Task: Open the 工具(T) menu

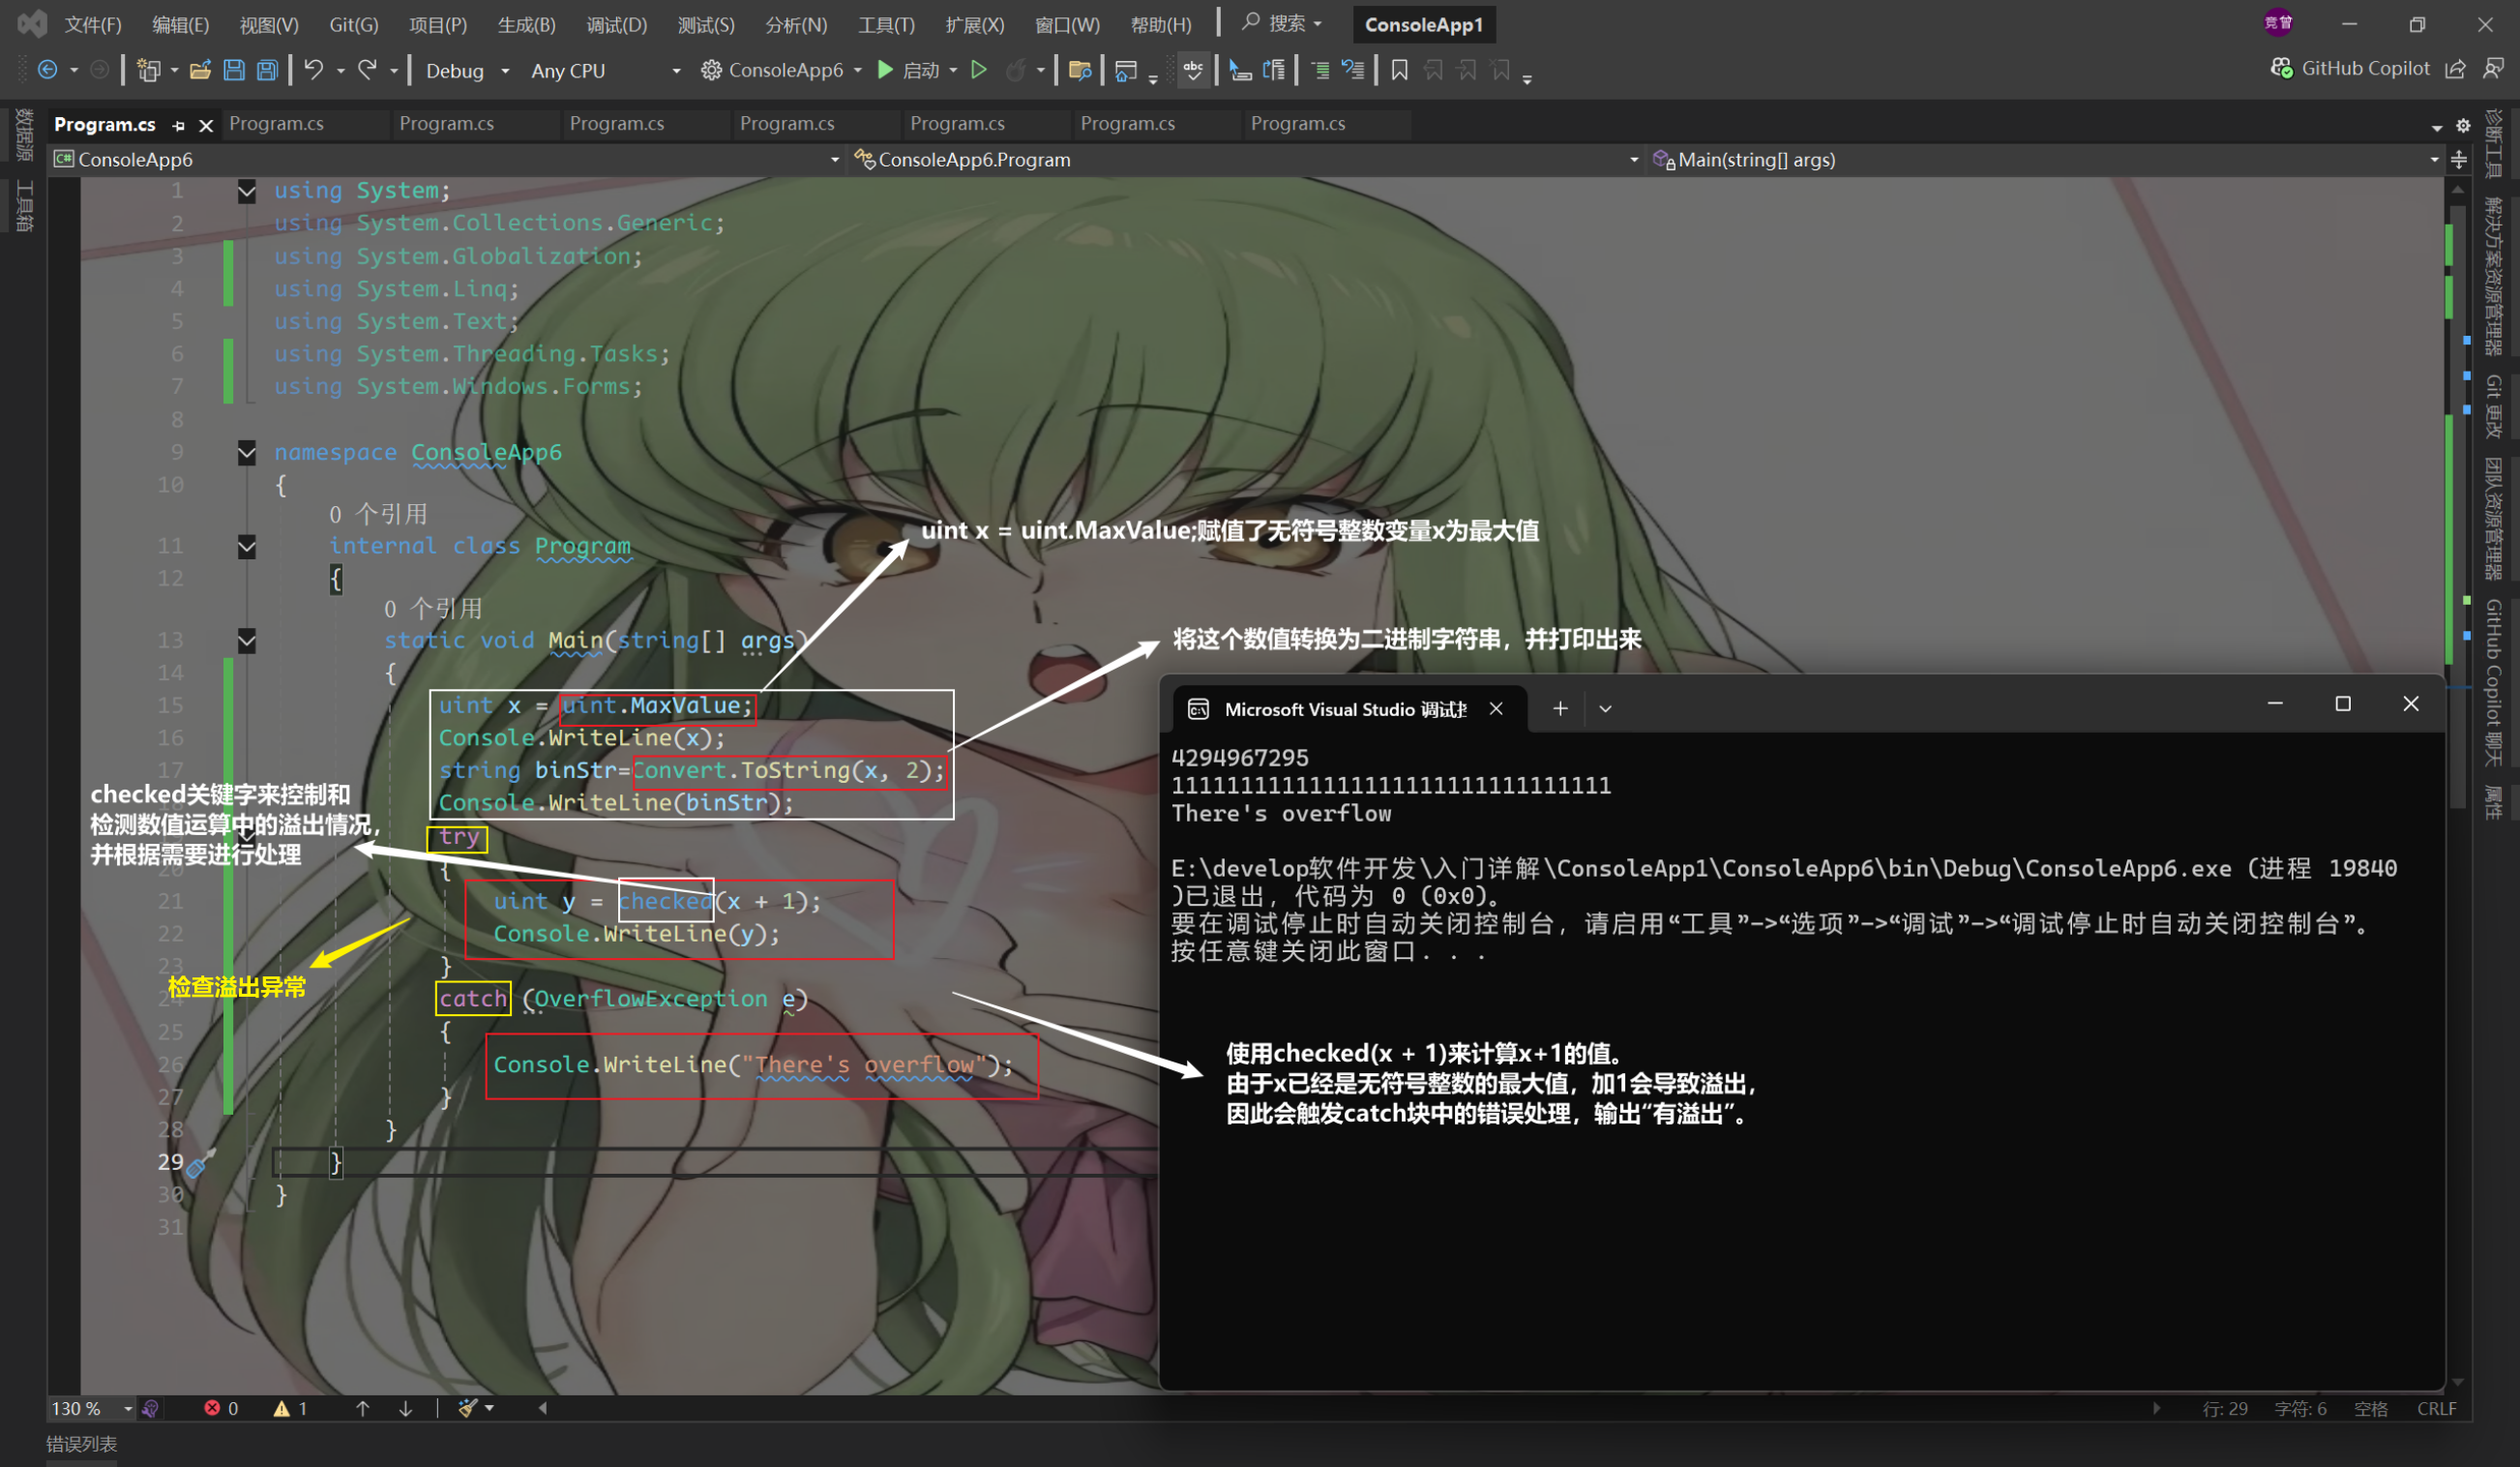Action: point(886,25)
